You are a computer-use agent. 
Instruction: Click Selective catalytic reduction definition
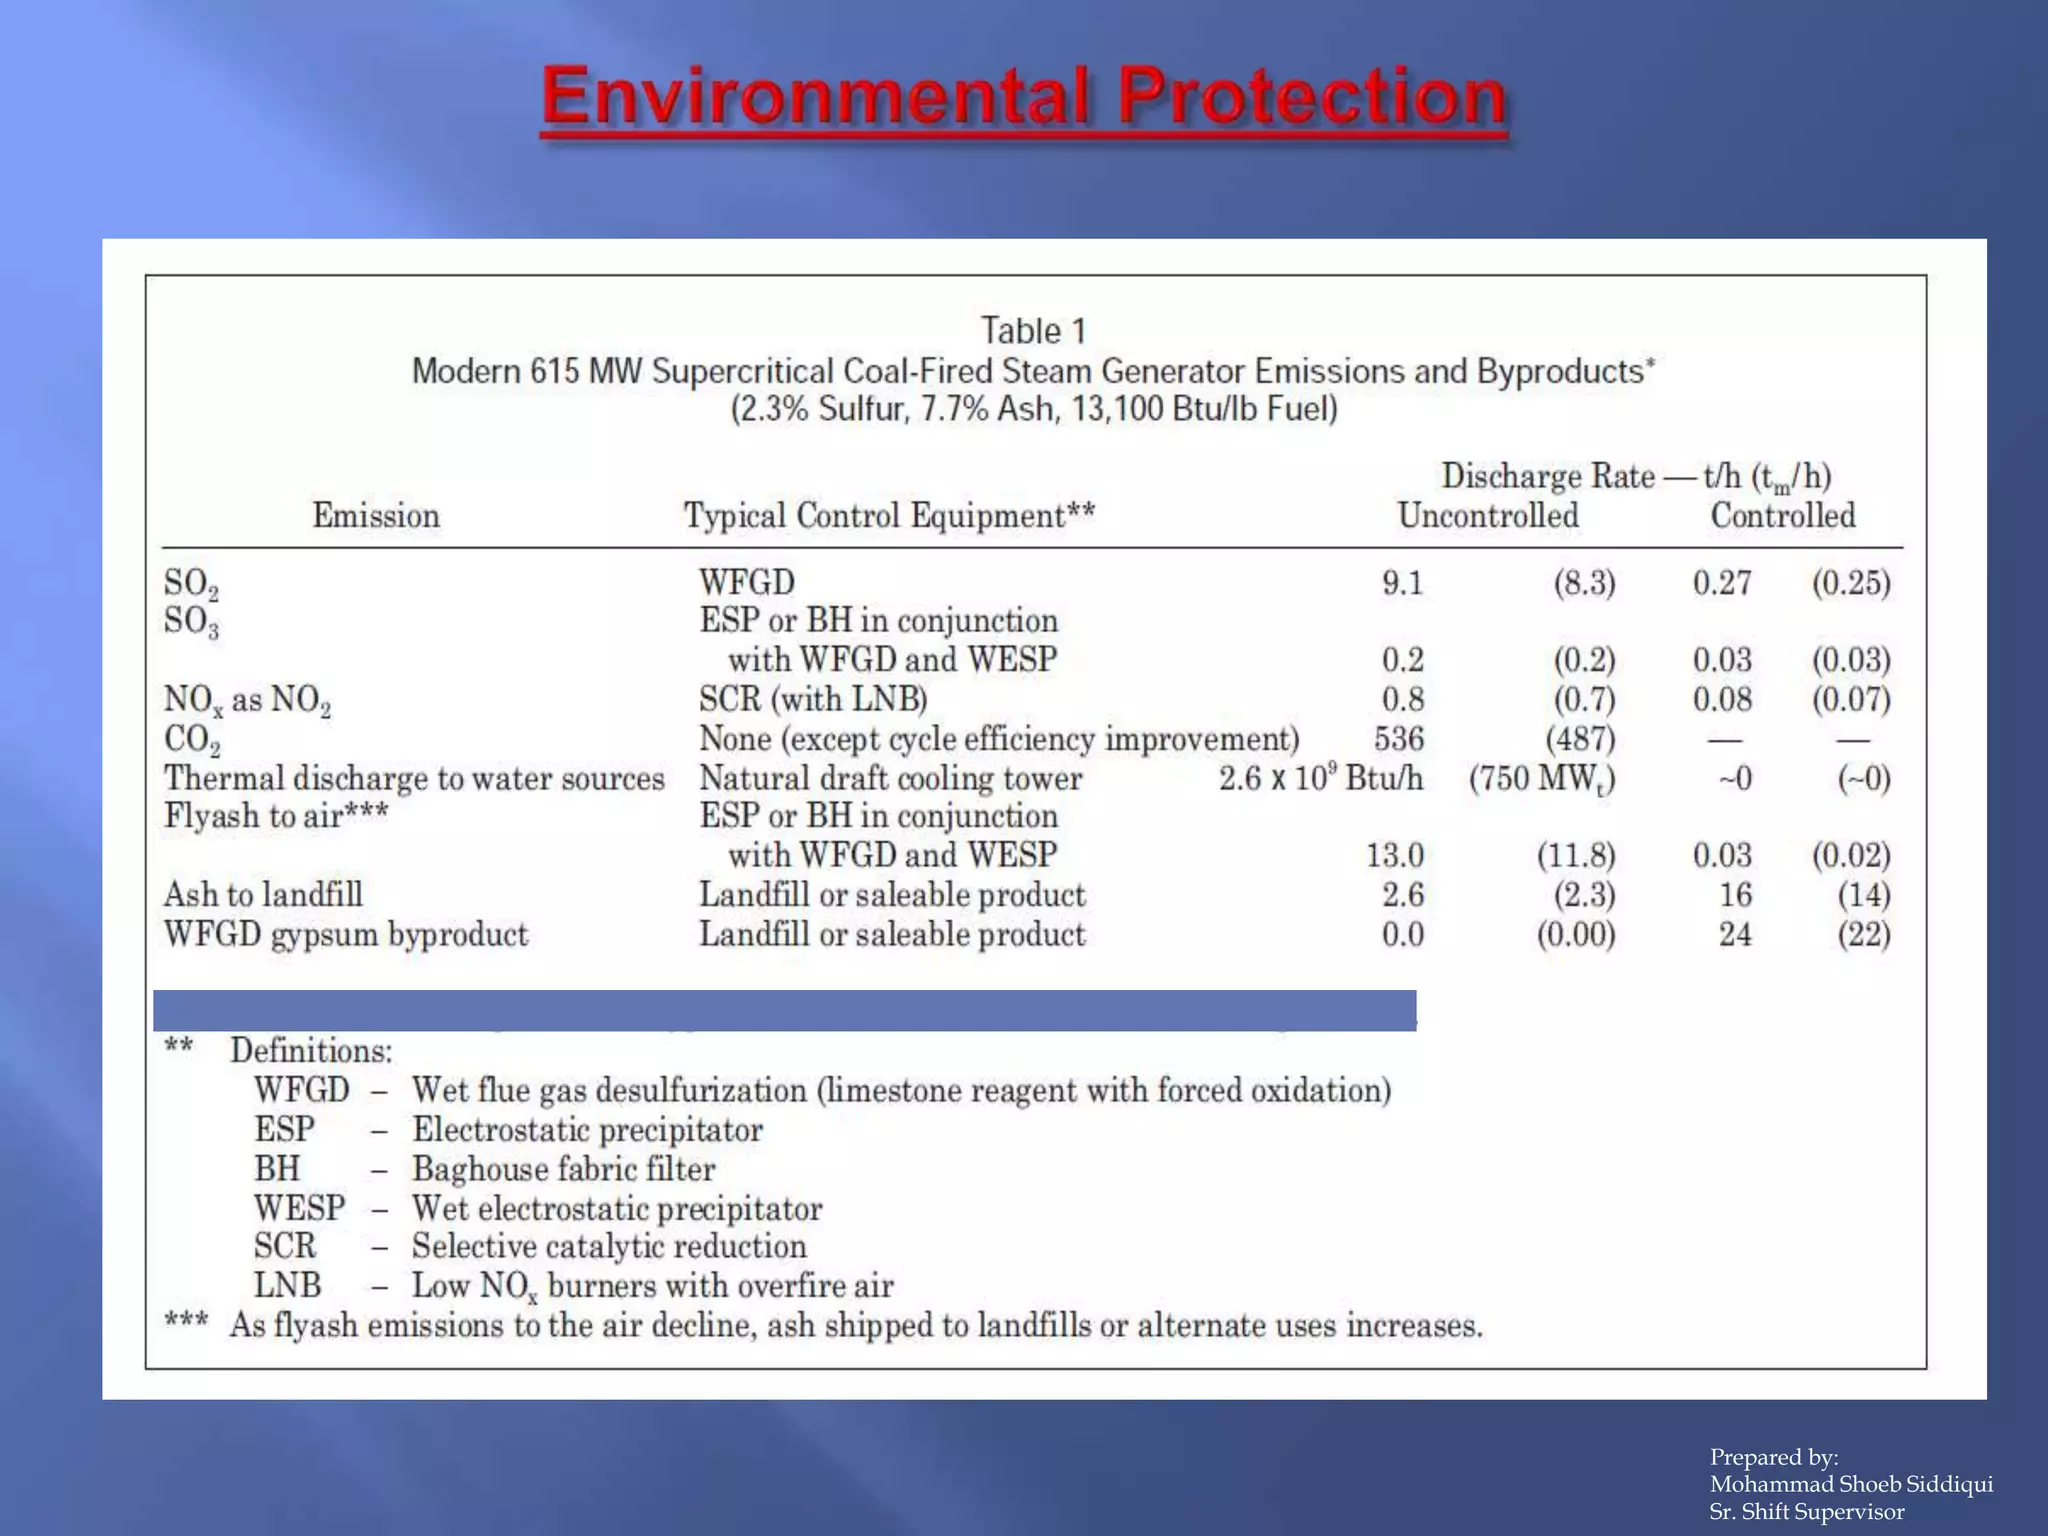point(609,1246)
